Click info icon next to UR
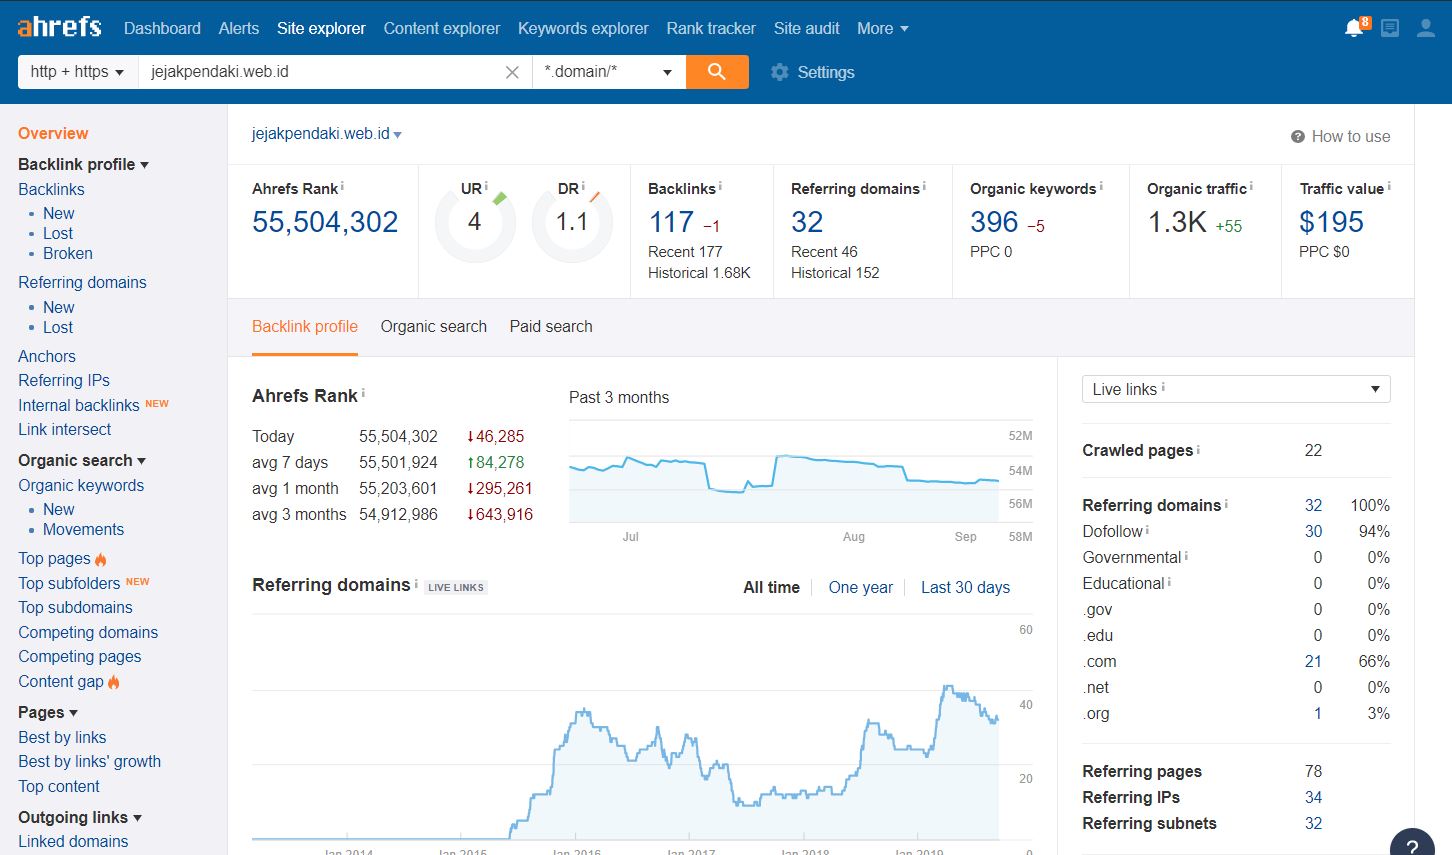The width and height of the screenshot is (1452, 855). click(x=486, y=186)
